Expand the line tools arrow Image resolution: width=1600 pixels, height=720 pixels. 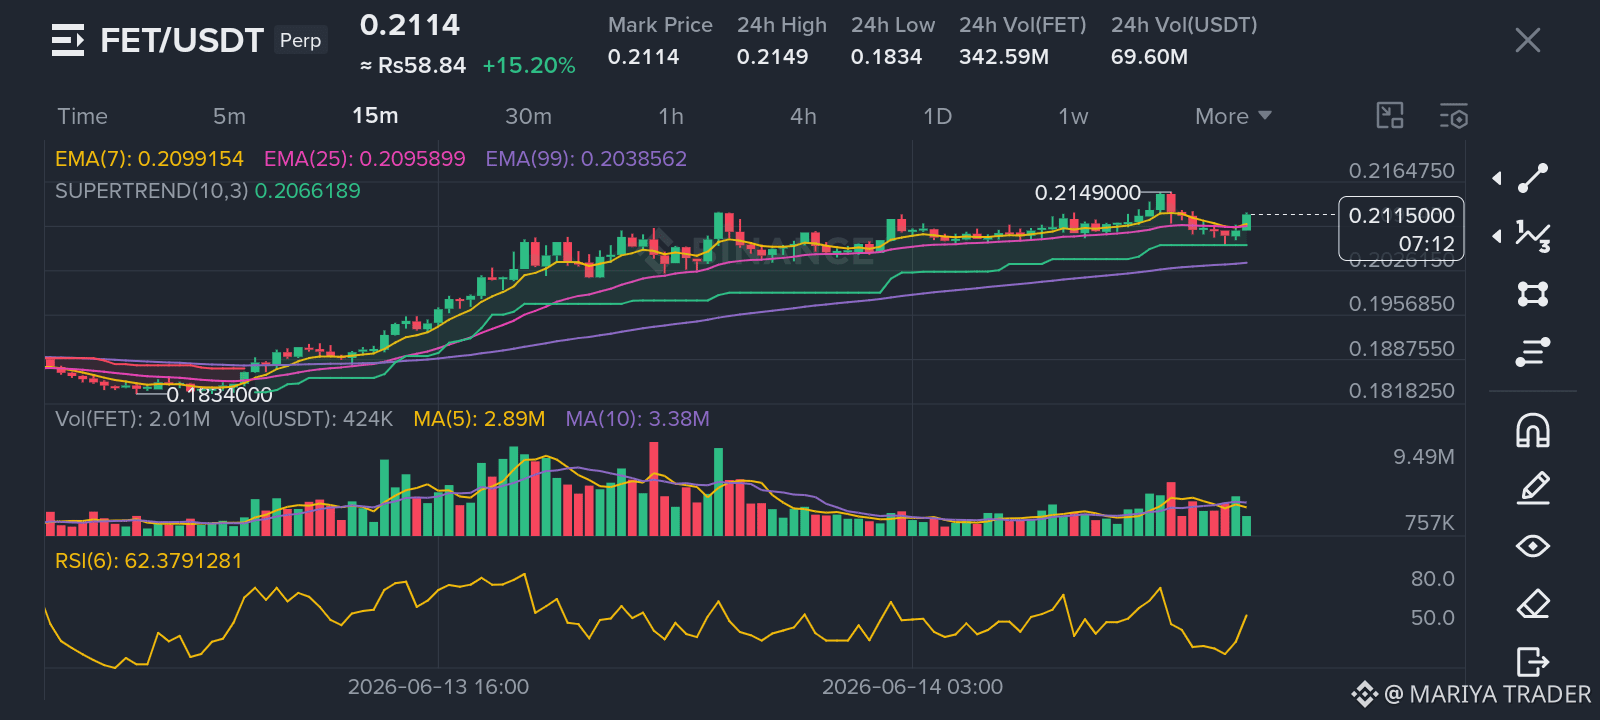coord(1497,178)
